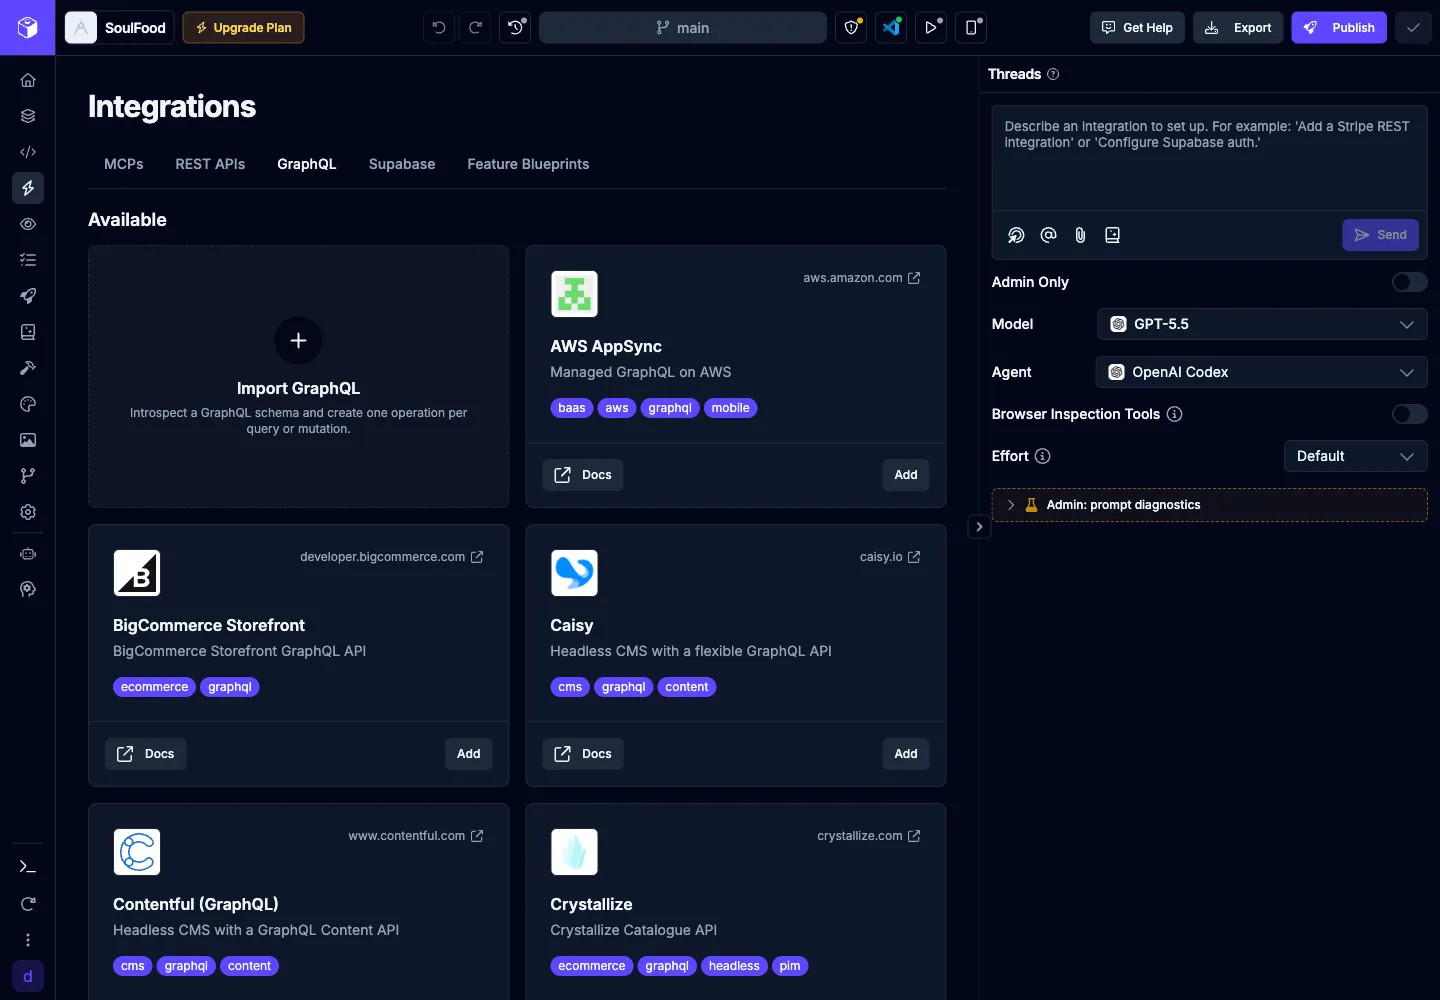
Task: Open the book icon in the sidebar
Action: click(28, 332)
